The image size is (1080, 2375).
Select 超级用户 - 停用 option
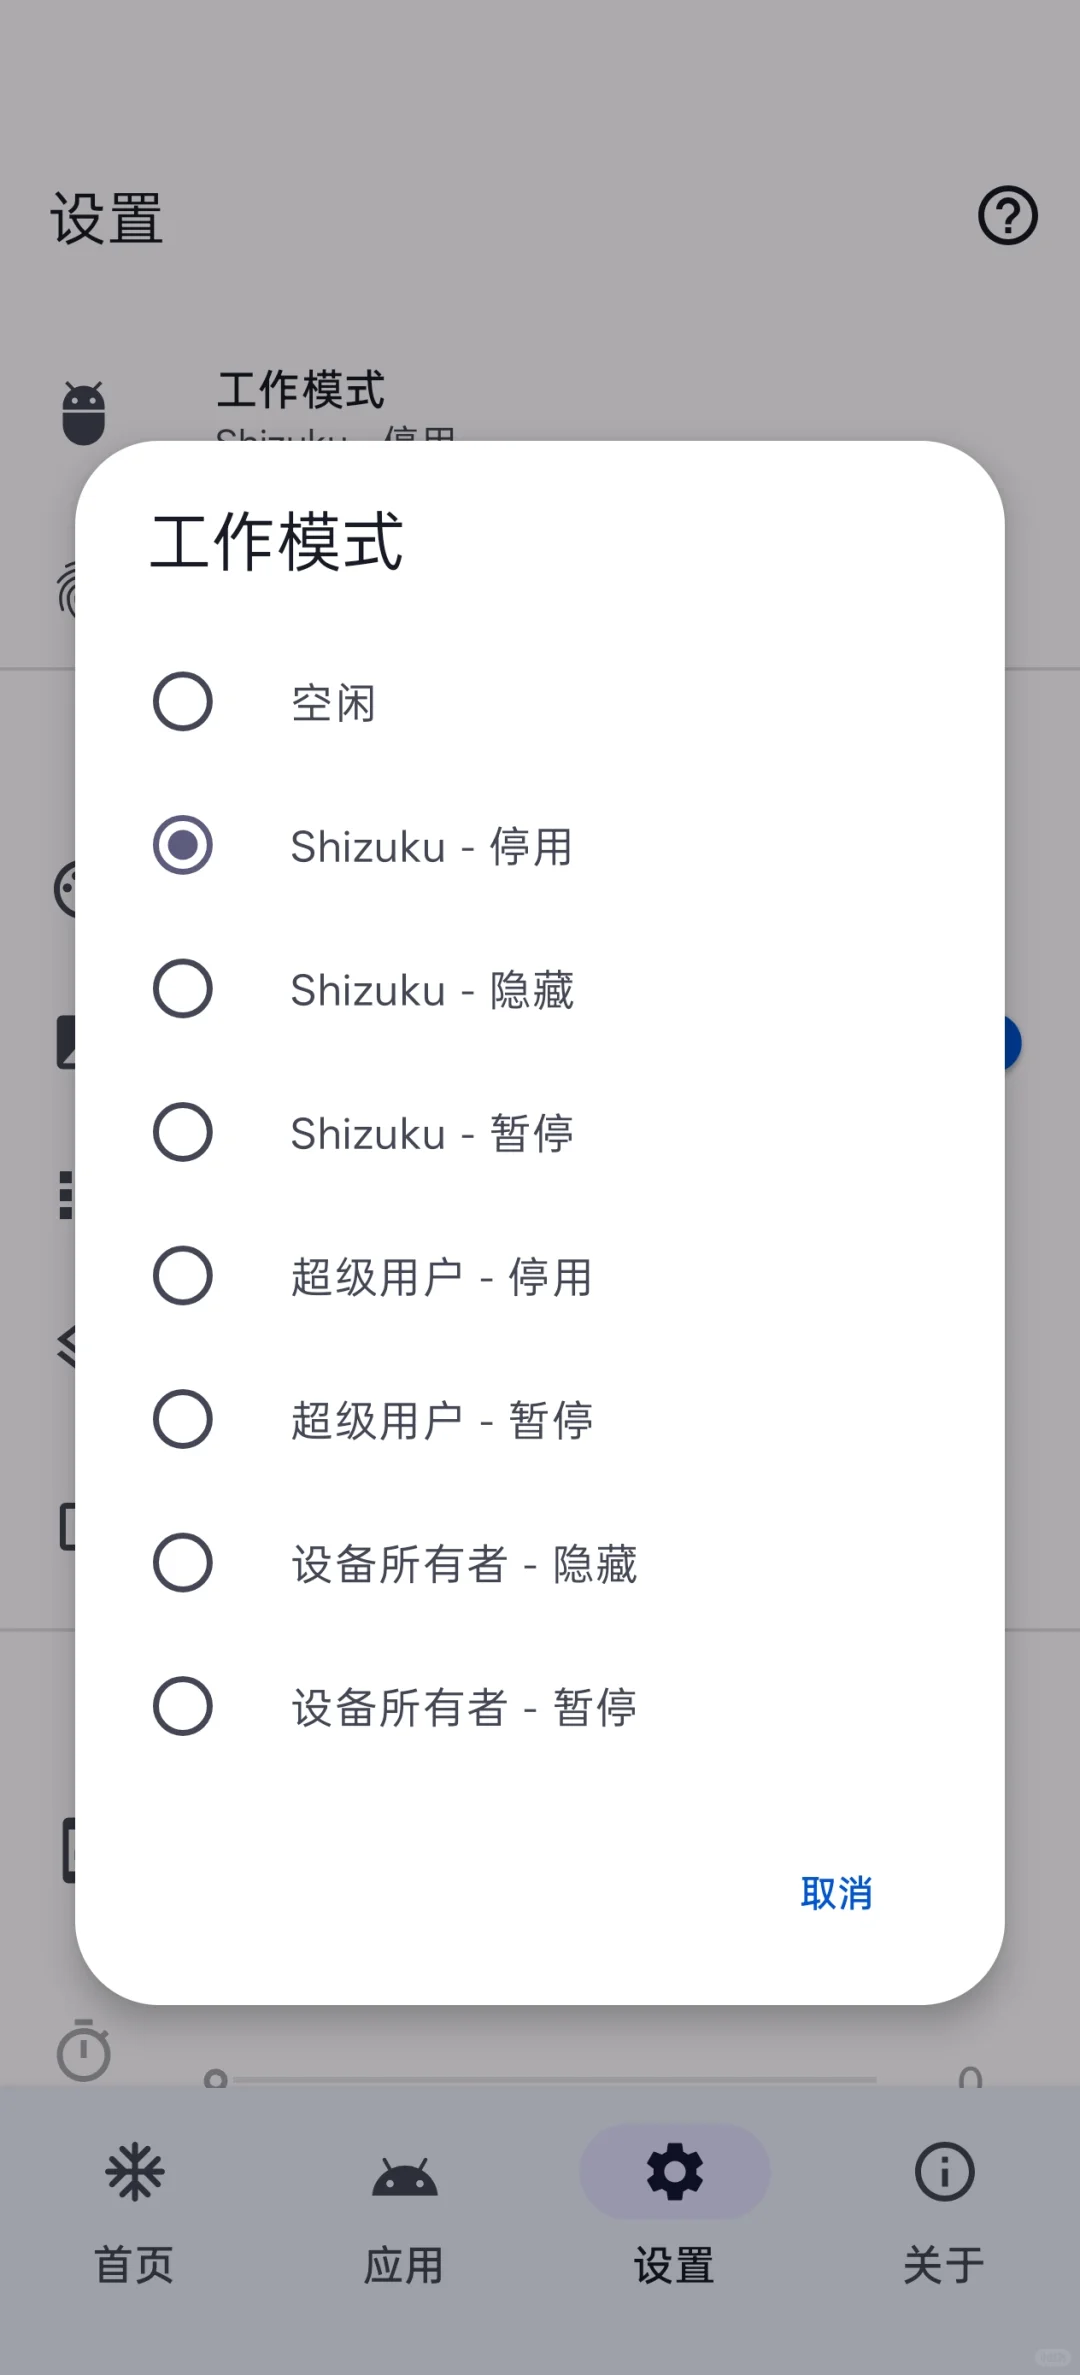(183, 1276)
